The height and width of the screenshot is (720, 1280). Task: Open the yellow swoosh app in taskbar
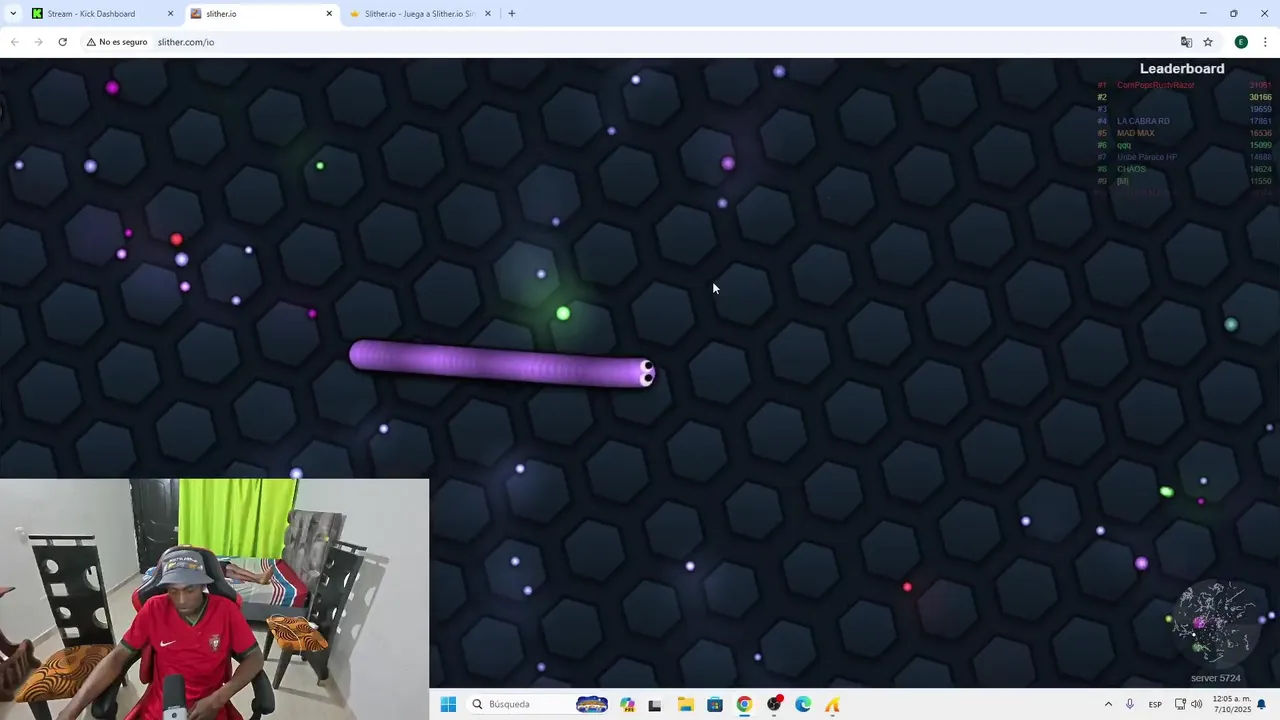coord(832,704)
